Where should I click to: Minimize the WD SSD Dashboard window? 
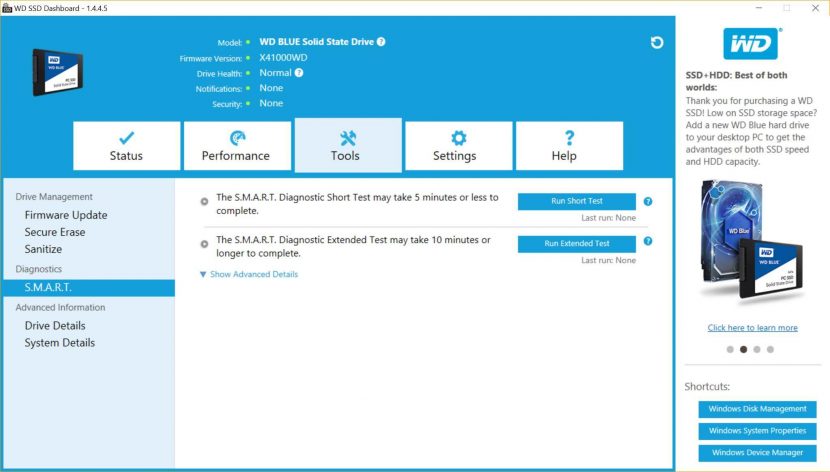tap(759, 8)
